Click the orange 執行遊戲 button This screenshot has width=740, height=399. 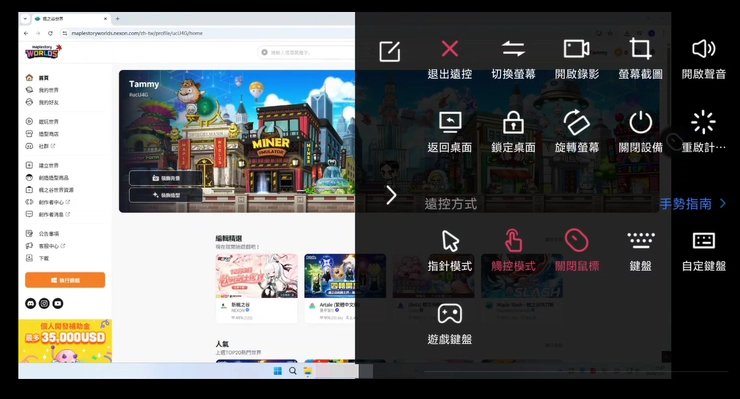tap(65, 280)
